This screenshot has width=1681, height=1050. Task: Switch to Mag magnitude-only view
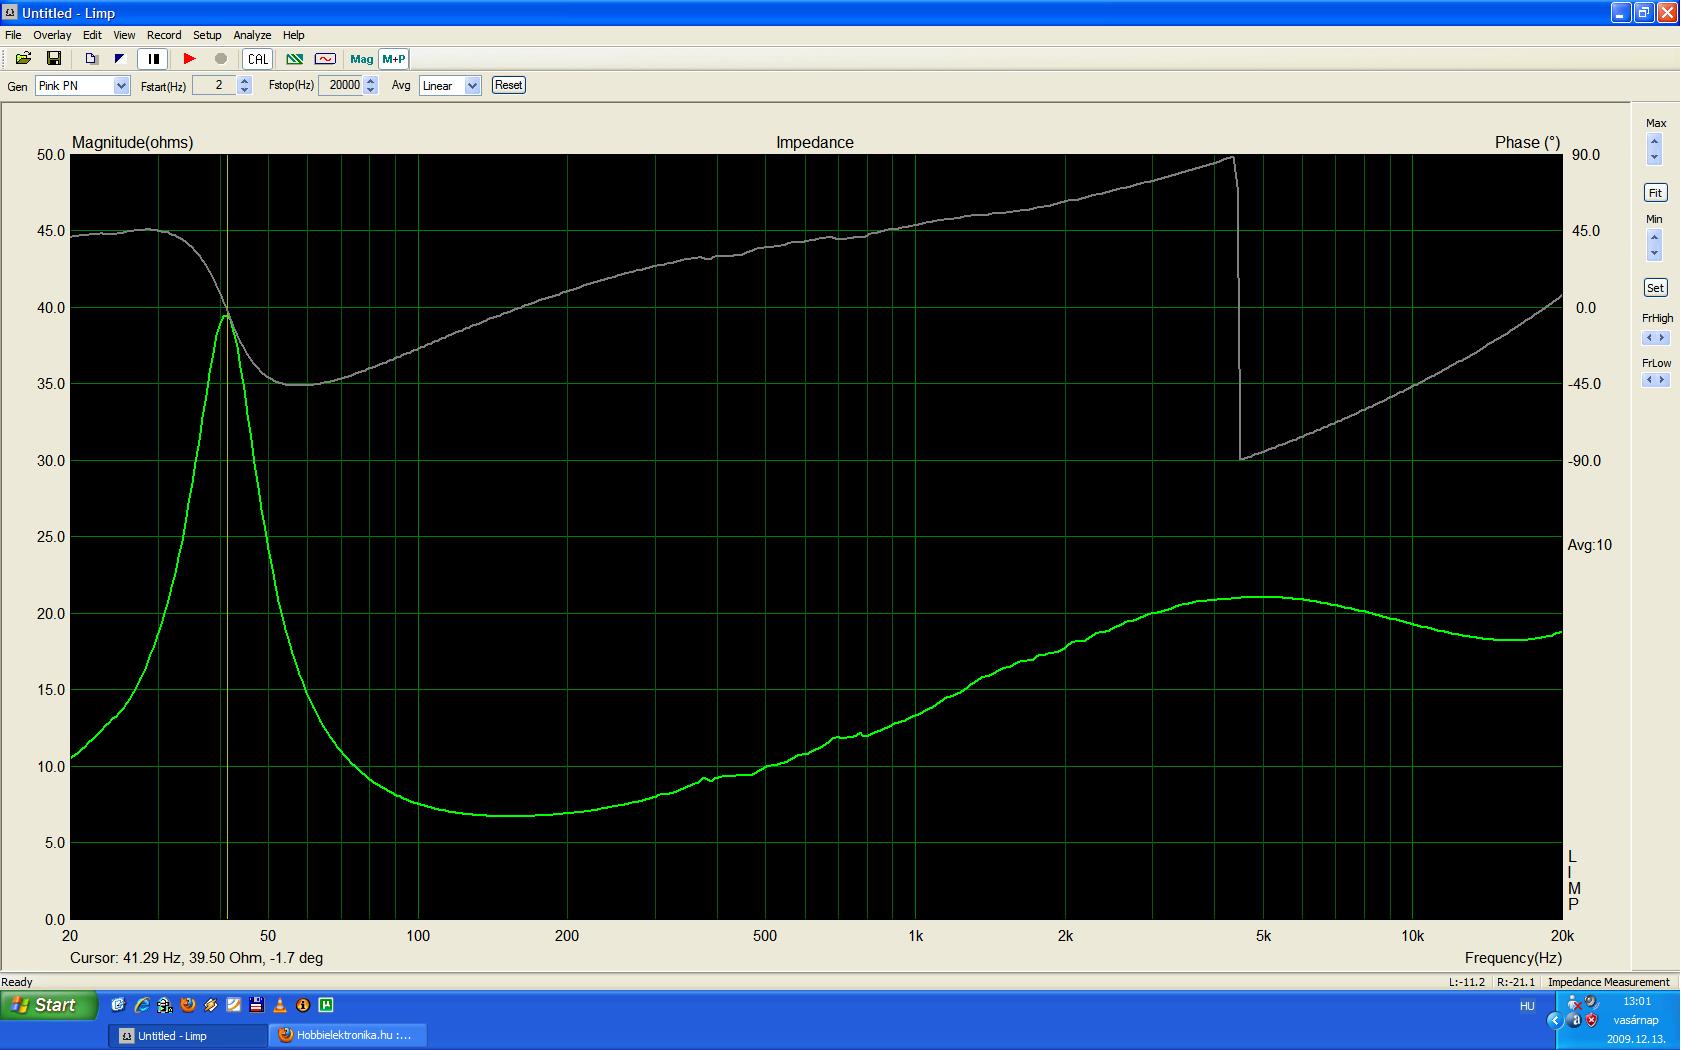361,59
